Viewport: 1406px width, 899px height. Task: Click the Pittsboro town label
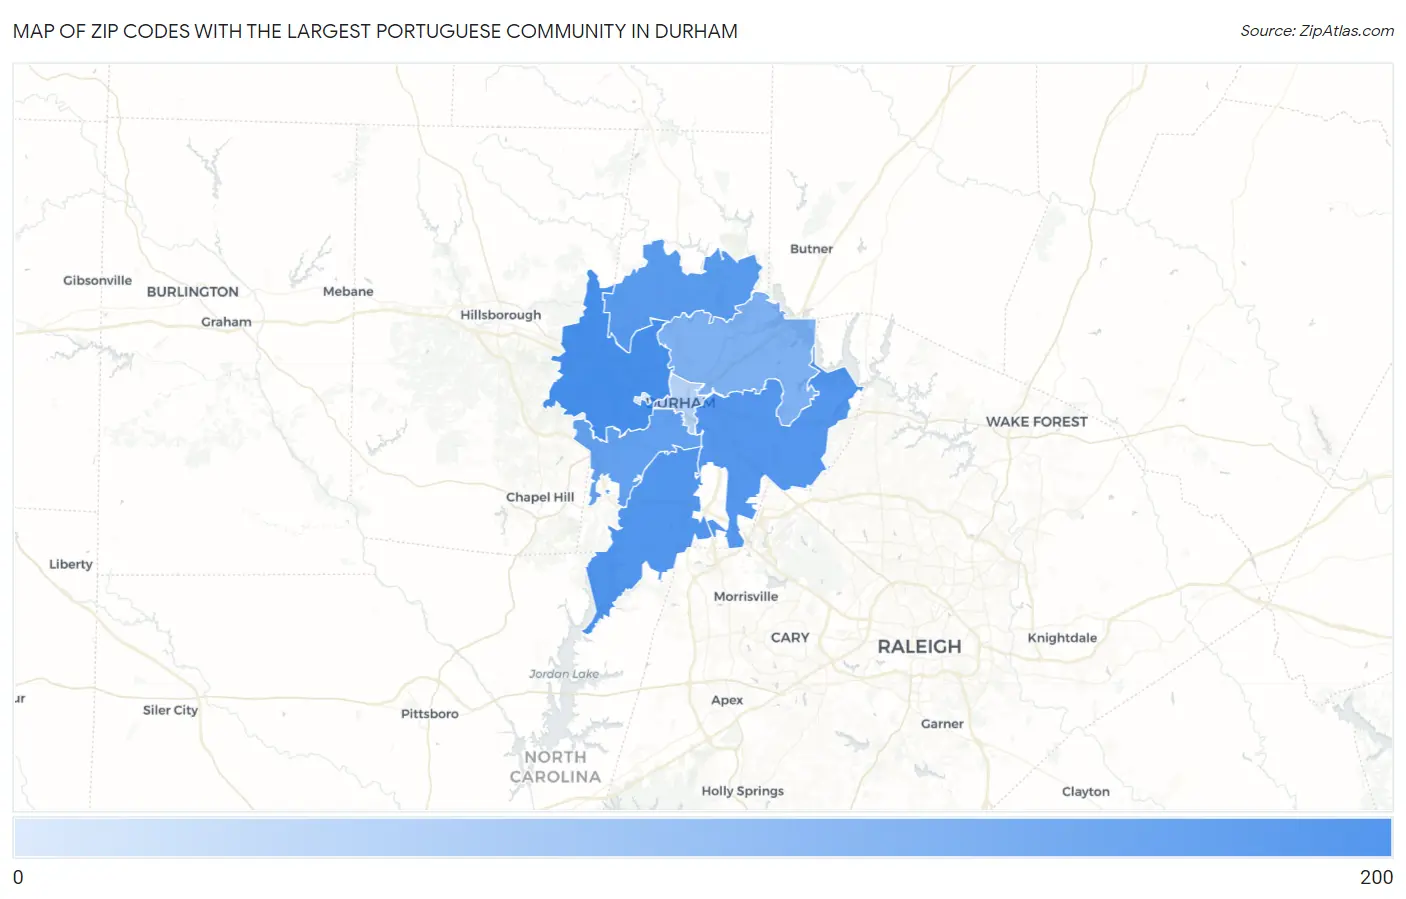429,714
